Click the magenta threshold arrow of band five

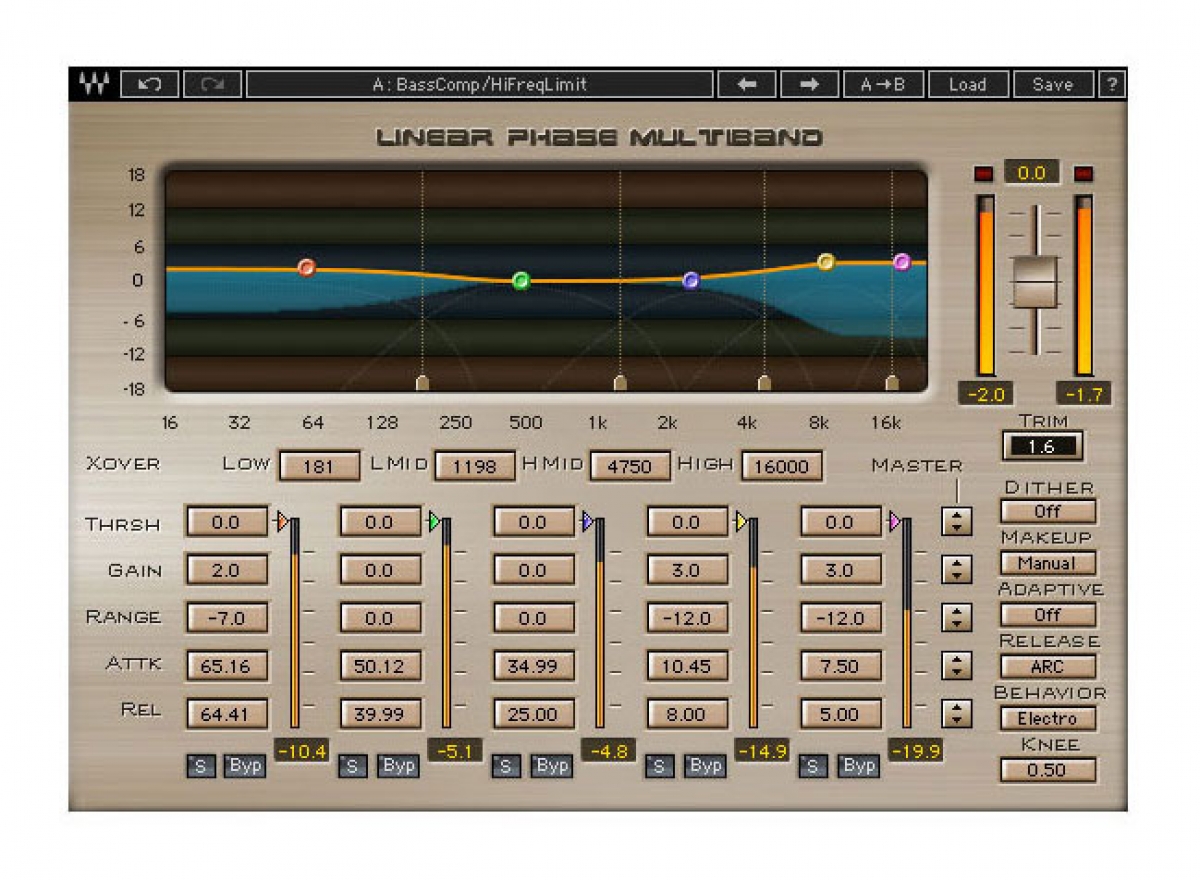coord(895,521)
